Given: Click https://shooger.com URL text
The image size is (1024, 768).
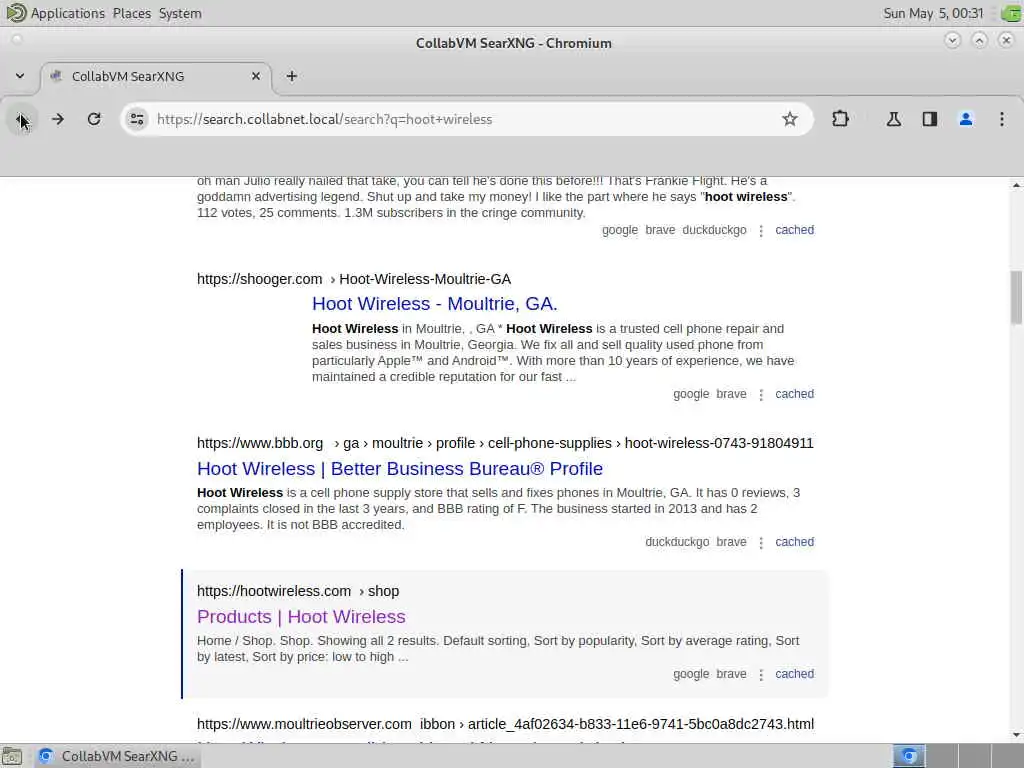Looking at the screenshot, I should click(x=259, y=279).
